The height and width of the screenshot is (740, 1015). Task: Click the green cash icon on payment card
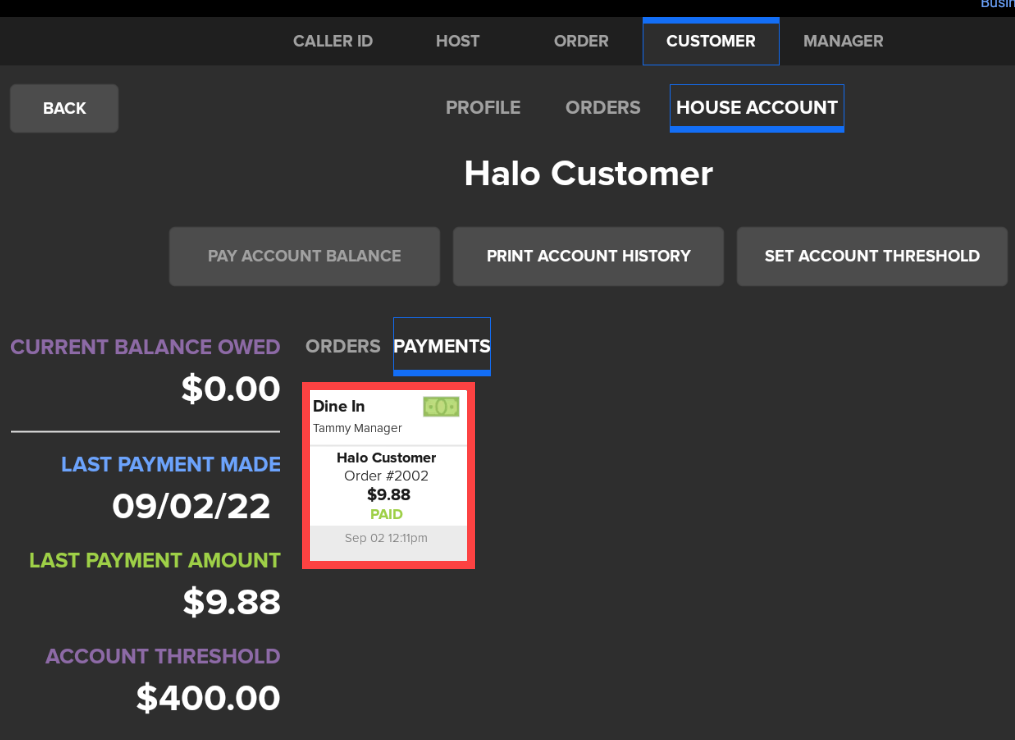click(x=440, y=407)
